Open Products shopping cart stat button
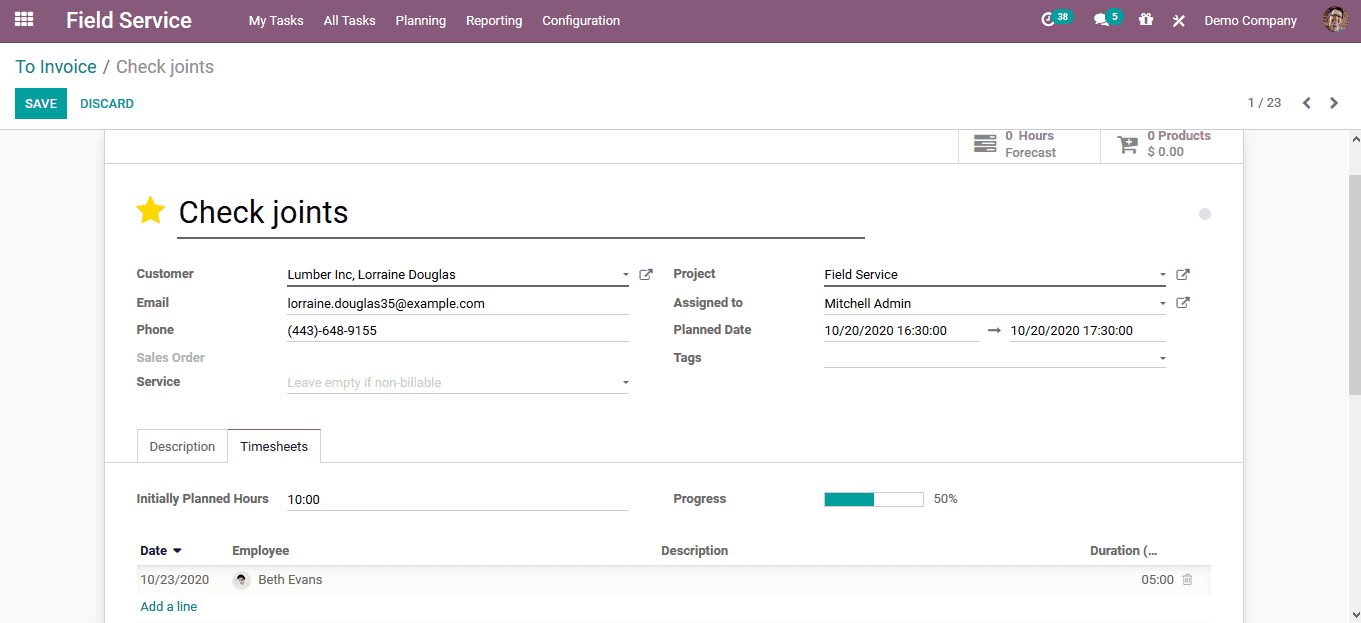1361x623 pixels. coord(1171,144)
